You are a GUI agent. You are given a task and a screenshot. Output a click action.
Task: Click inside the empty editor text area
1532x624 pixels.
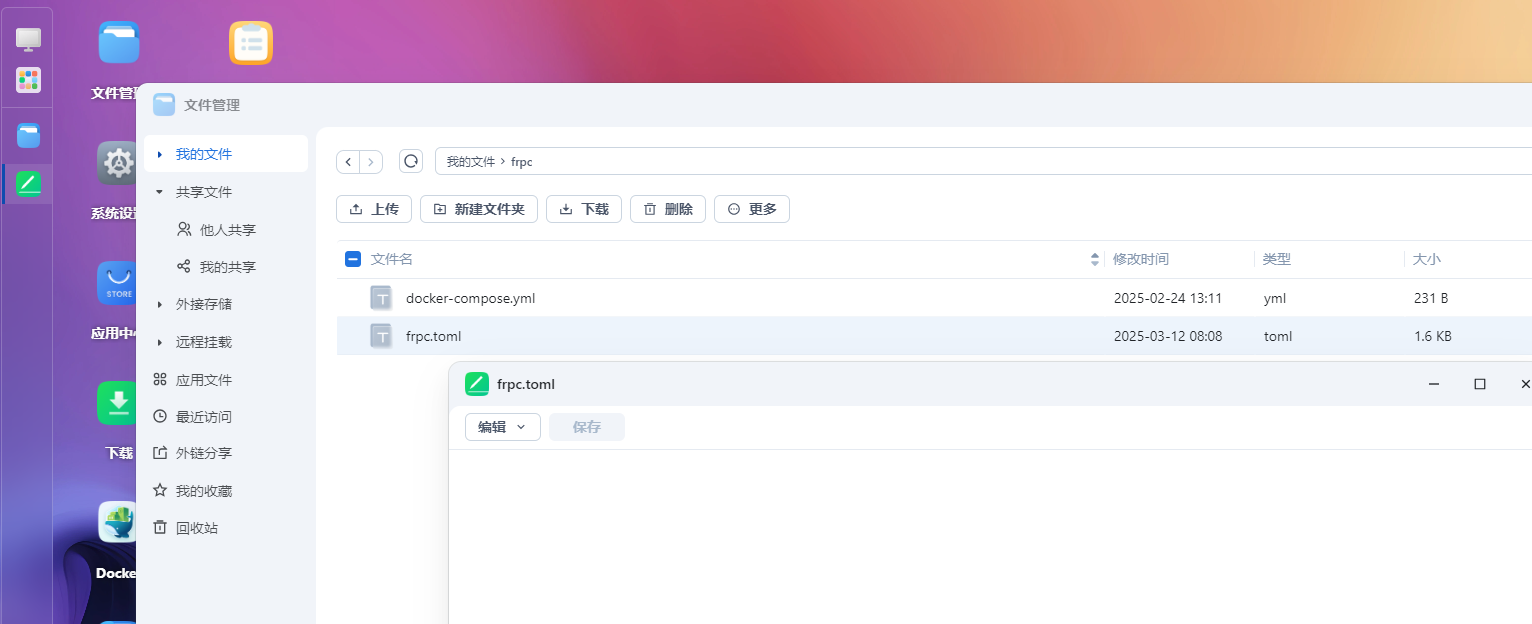click(x=990, y=537)
